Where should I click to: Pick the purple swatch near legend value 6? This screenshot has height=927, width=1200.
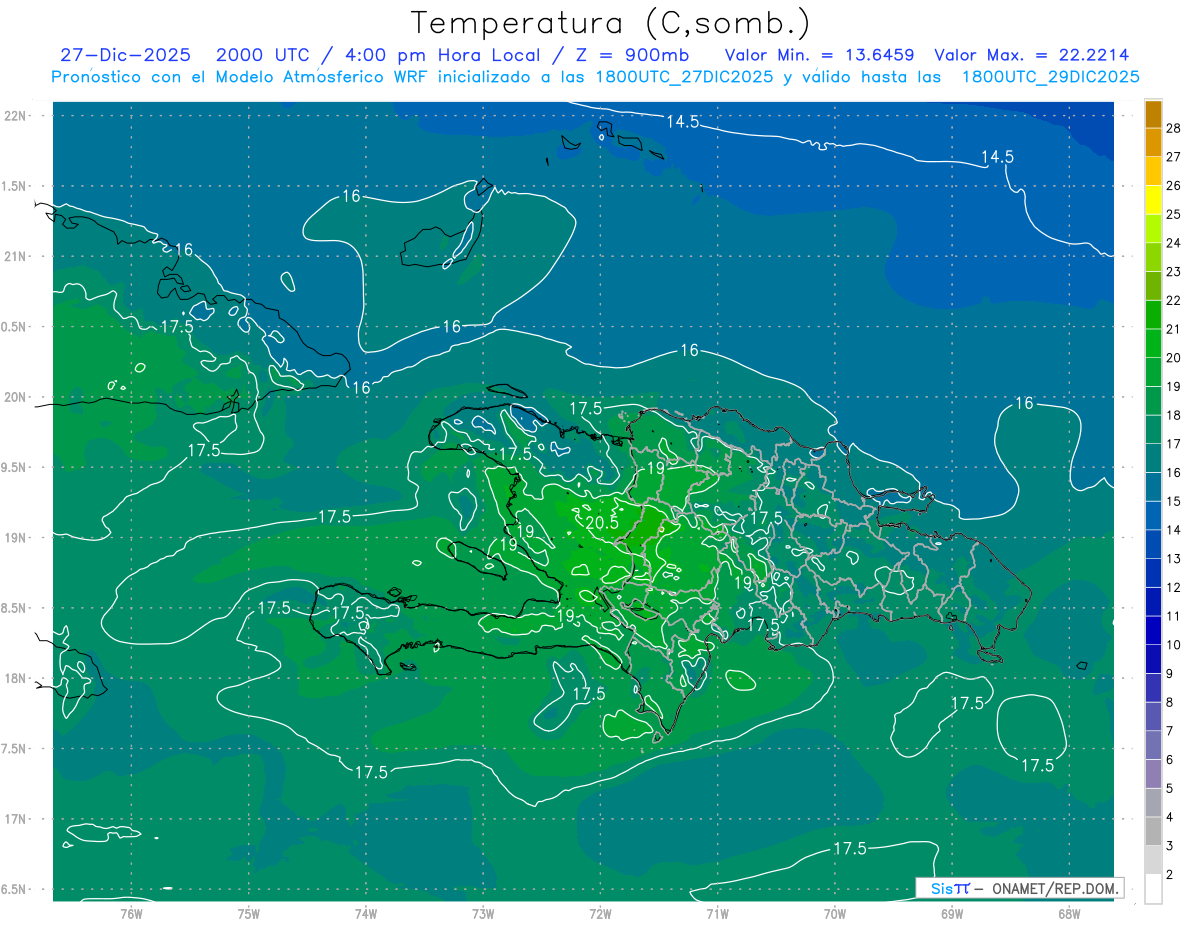(x=1153, y=745)
